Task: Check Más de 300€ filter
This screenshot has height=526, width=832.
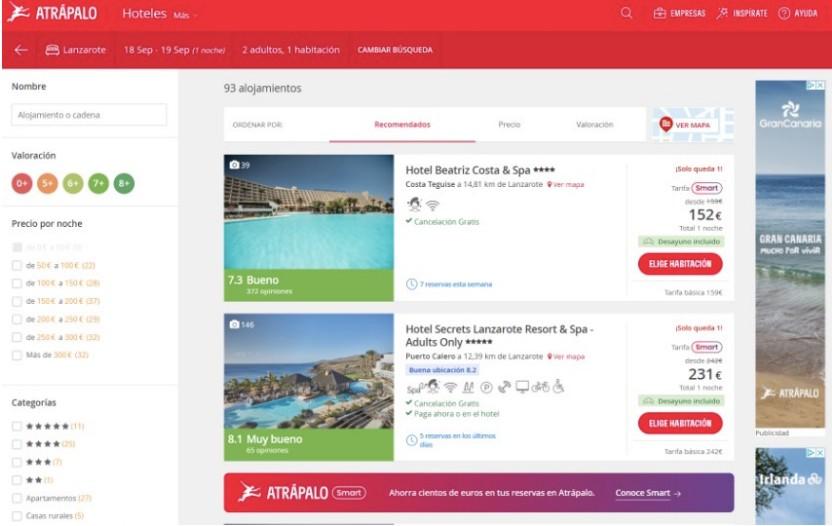Action: (x=17, y=355)
